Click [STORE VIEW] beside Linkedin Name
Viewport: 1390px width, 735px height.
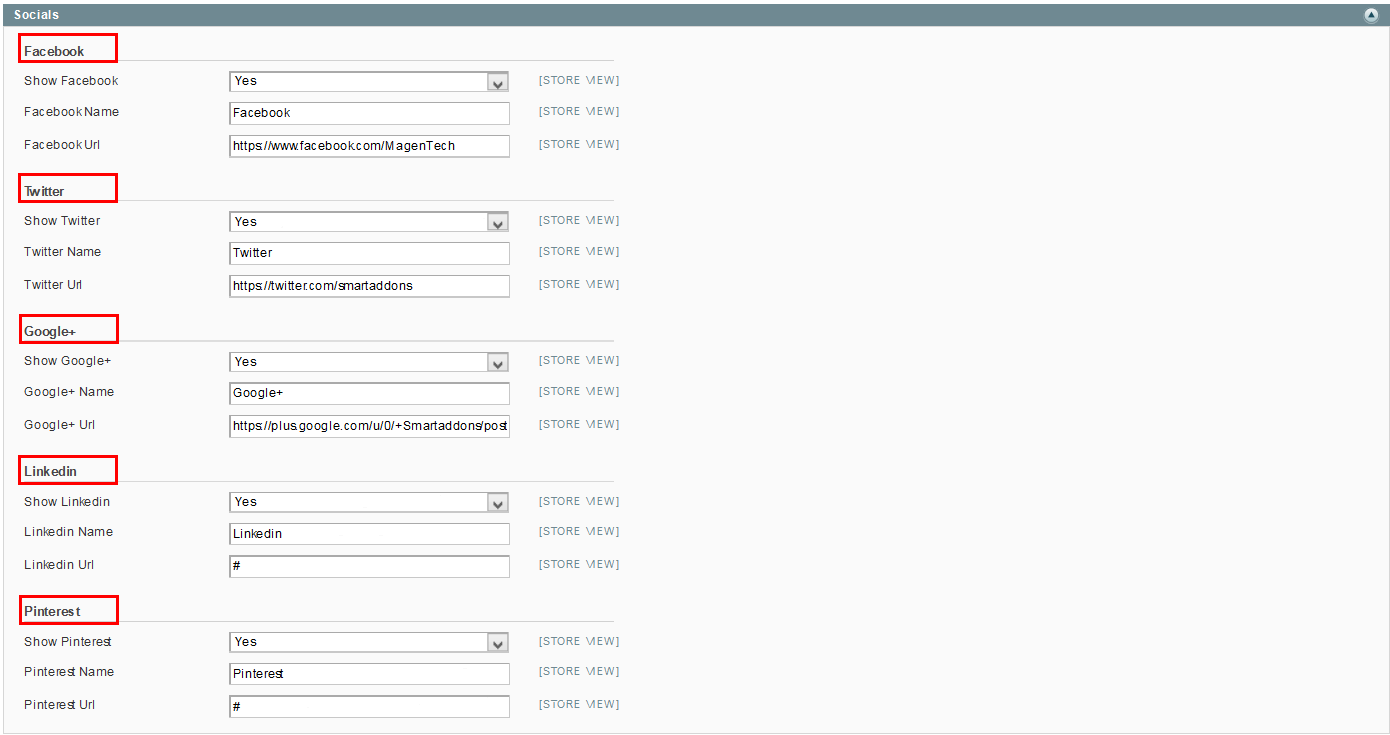point(579,532)
